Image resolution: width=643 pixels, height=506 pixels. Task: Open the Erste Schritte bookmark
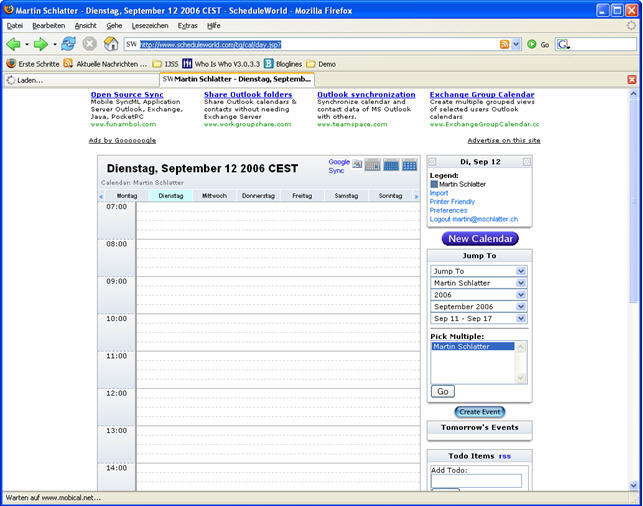coord(33,64)
